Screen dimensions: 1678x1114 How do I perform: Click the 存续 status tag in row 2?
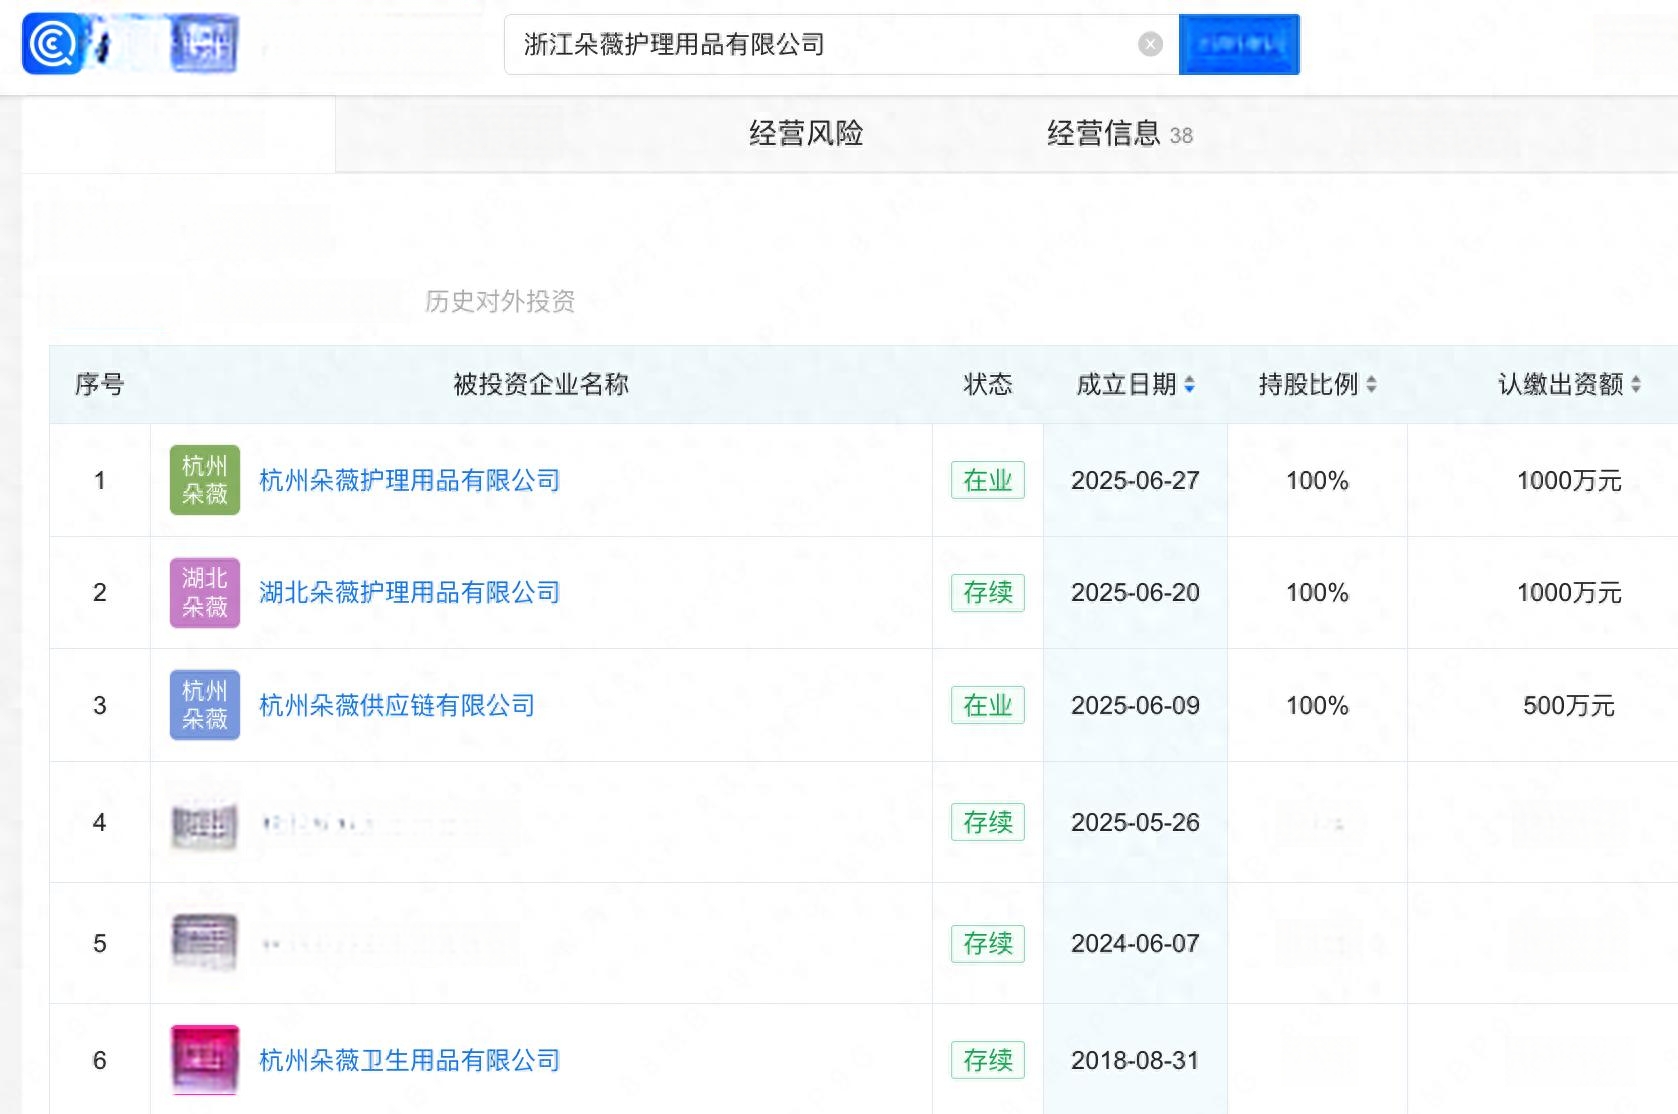[988, 593]
